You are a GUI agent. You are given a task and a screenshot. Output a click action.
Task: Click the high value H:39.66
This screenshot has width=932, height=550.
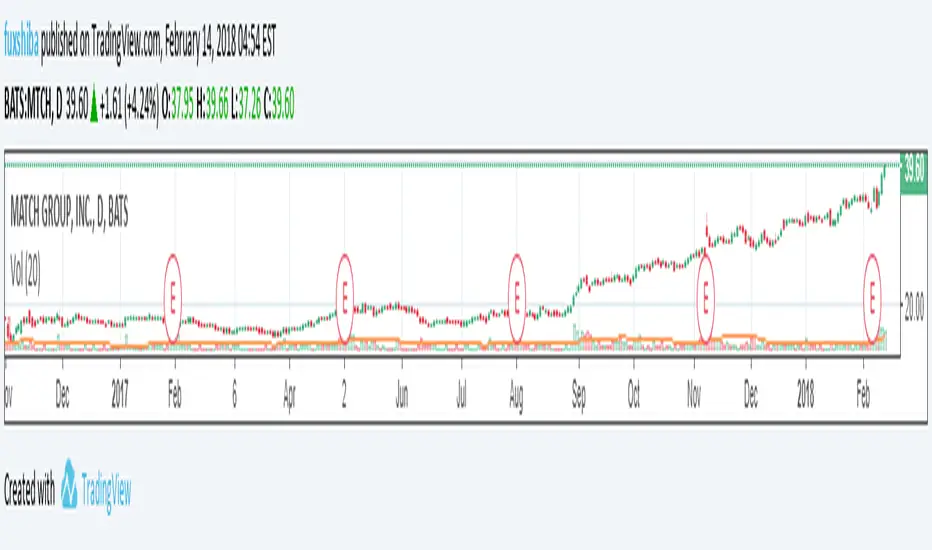click(x=212, y=105)
